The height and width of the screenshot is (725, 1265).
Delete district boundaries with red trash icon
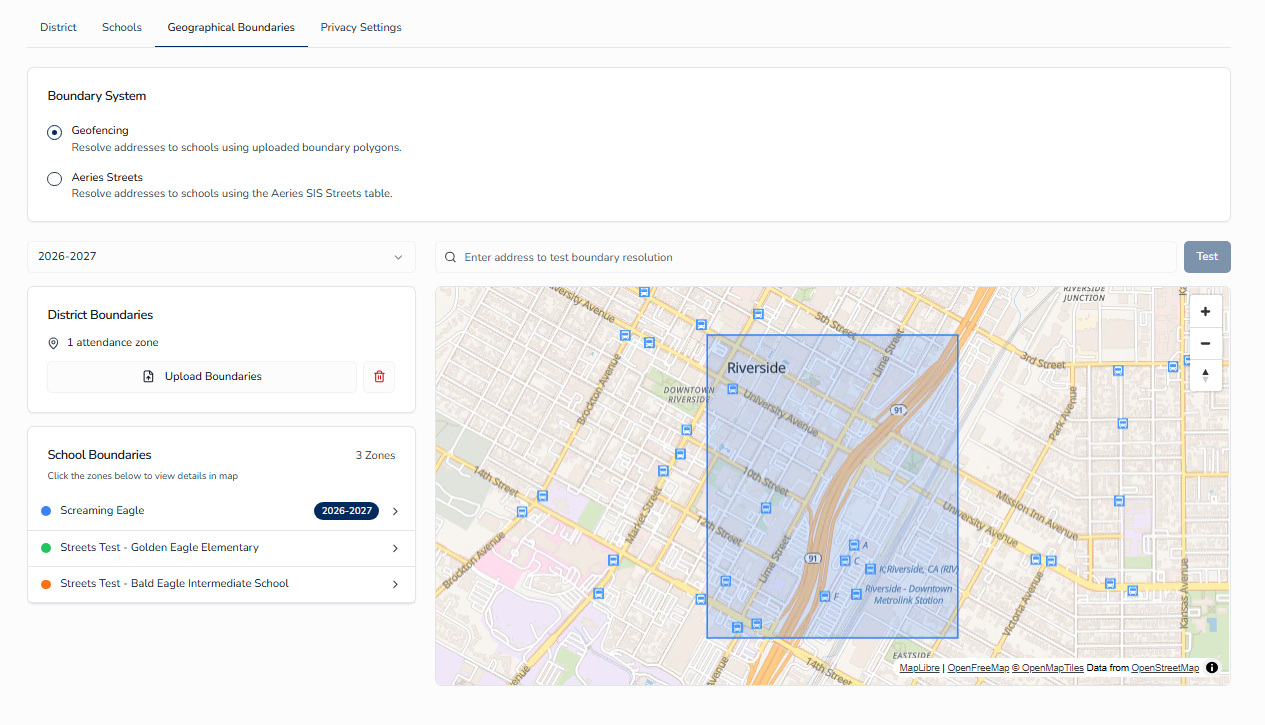379,377
